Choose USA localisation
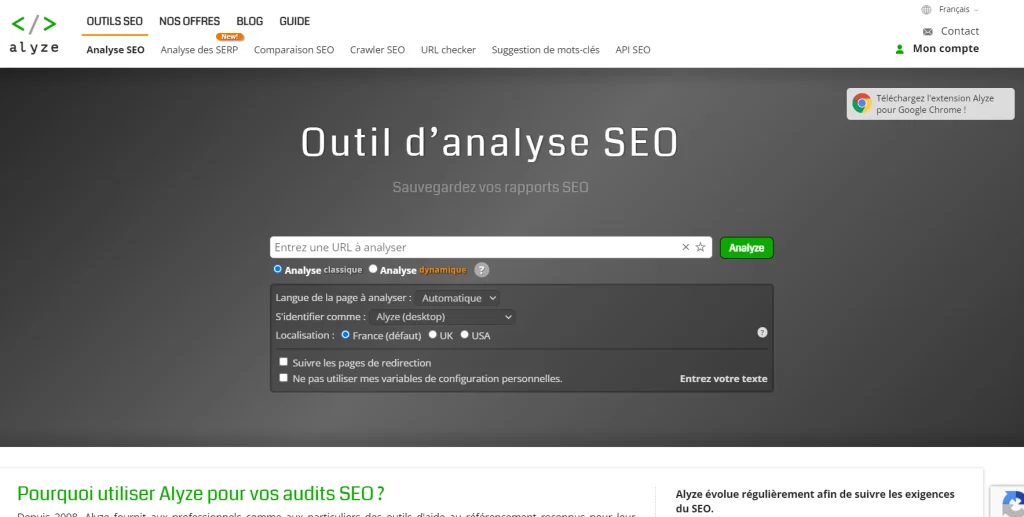Screen dimensions: 1024x517 (x=464, y=334)
